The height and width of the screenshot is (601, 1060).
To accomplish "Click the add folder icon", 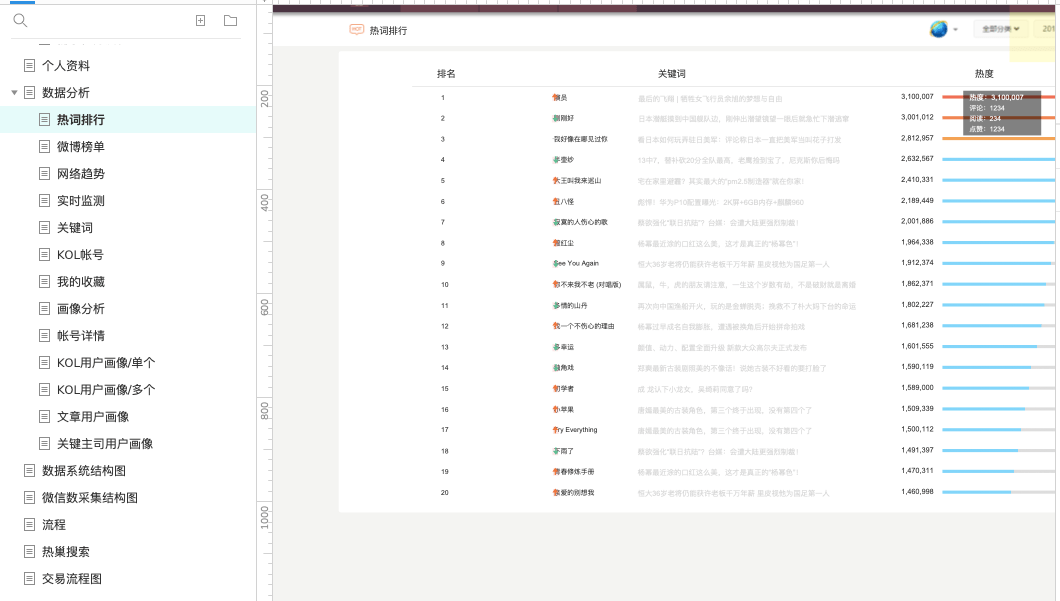I will pyautogui.click(x=231, y=21).
